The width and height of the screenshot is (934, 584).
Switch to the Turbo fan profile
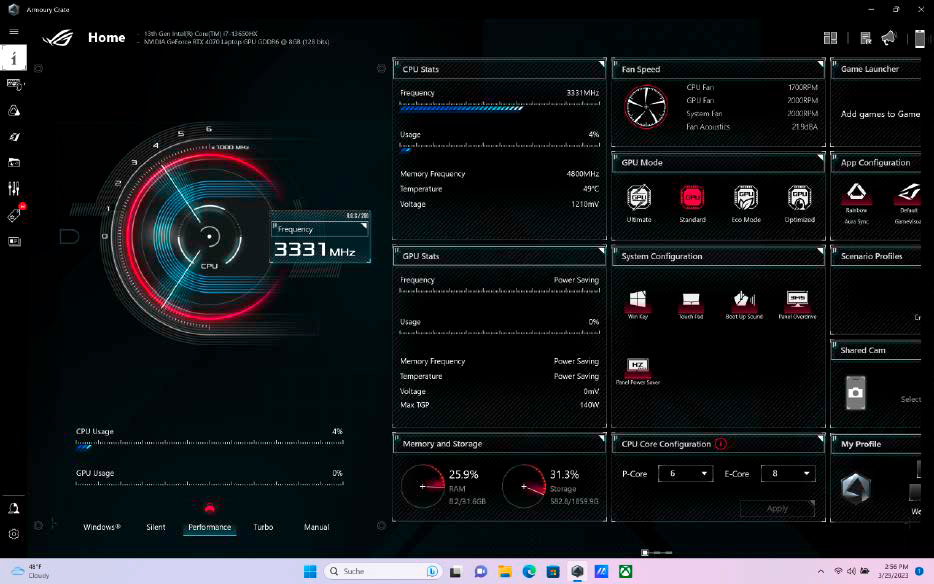click(264, 527)
